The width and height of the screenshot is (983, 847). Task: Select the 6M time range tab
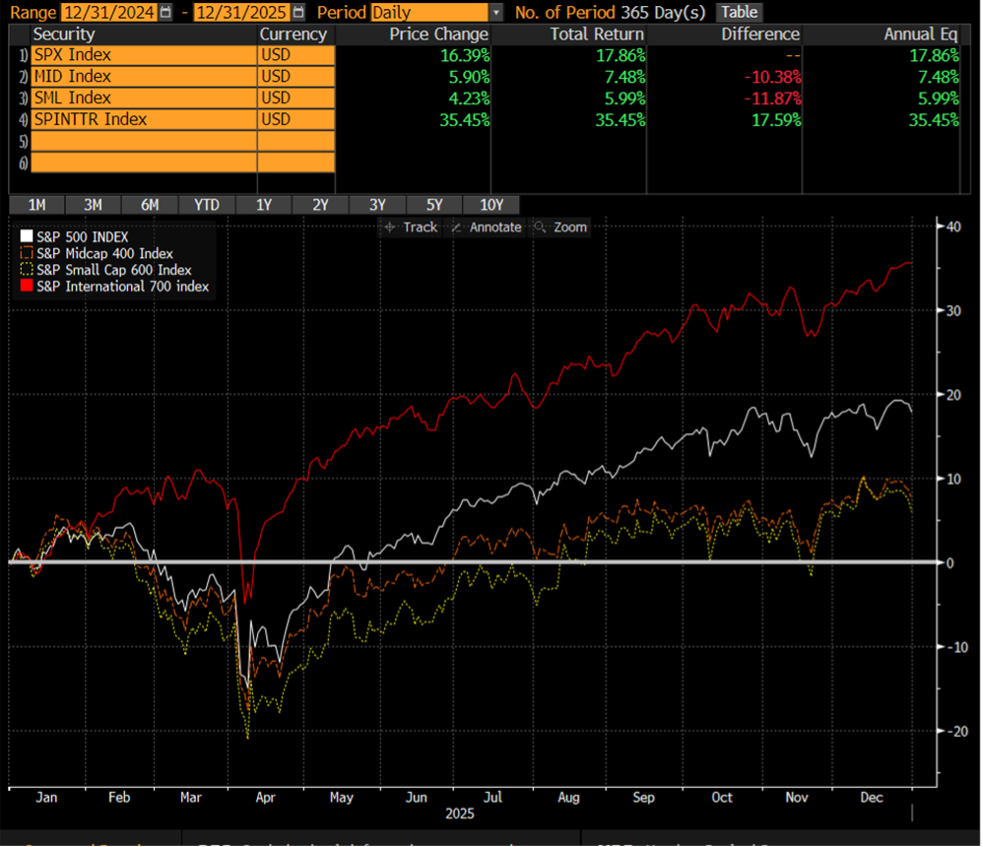coord(150,205)
